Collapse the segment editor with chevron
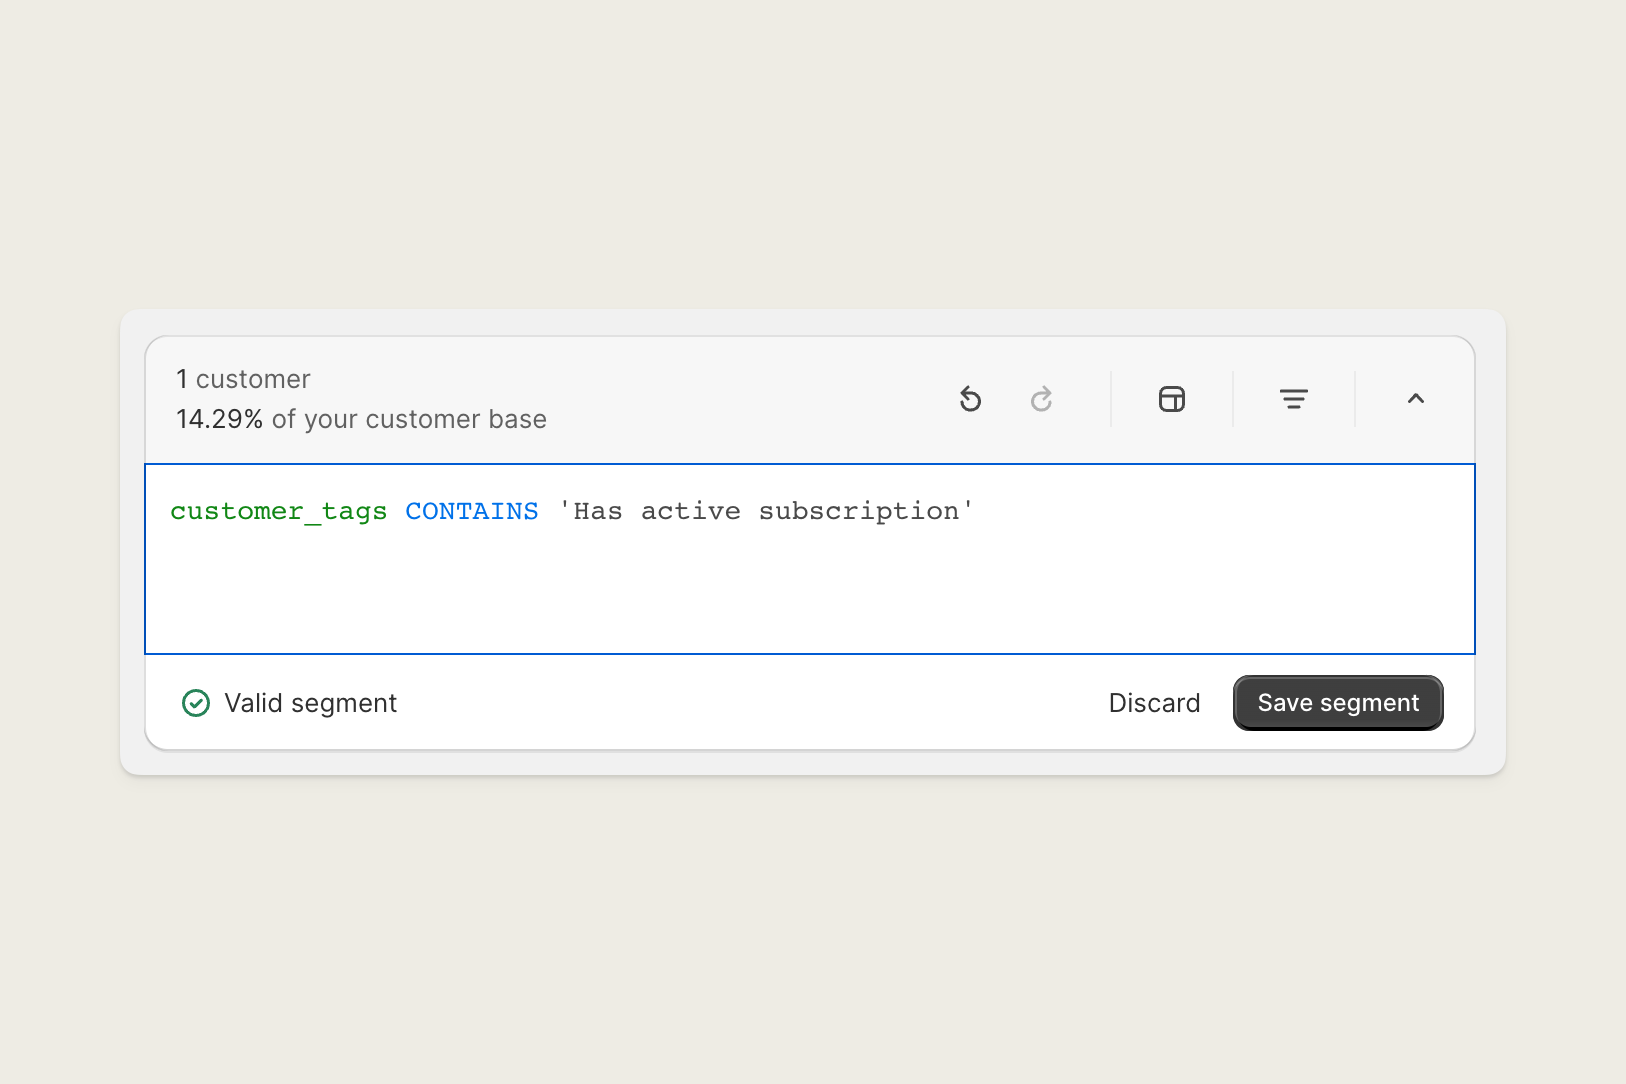Screen dimensions: 1626x1084 point(1416,399)
